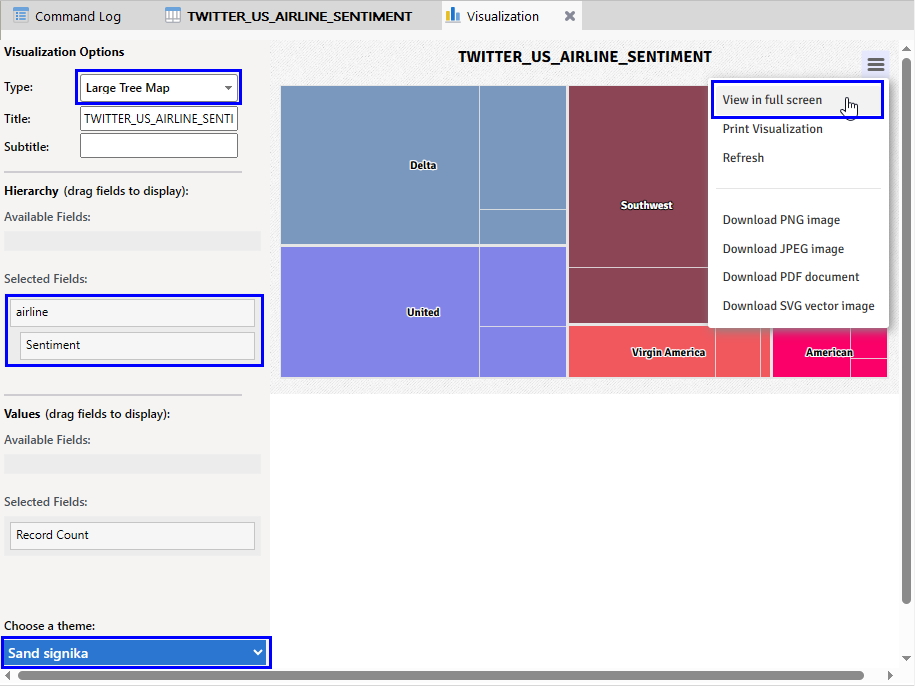Viewport: 915px width, 686px height.
Task: Click the Visualization Options heading
Action: (x=64, y=52)
